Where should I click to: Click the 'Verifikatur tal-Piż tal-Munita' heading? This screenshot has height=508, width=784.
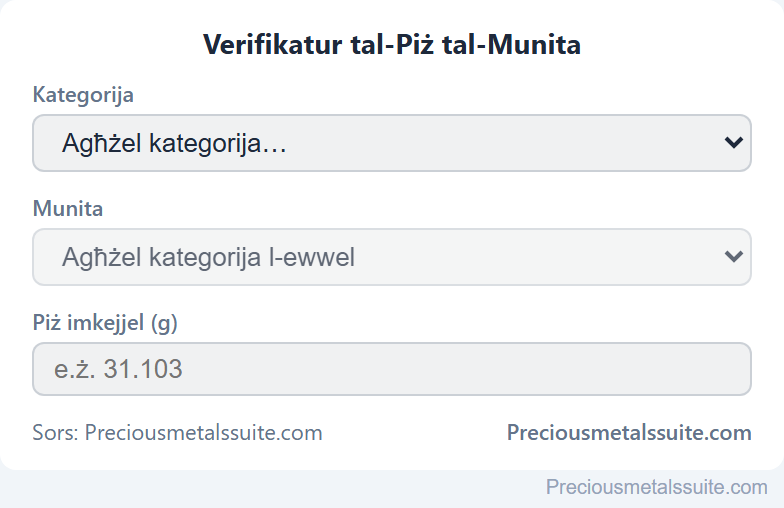[x=392, y=44]
